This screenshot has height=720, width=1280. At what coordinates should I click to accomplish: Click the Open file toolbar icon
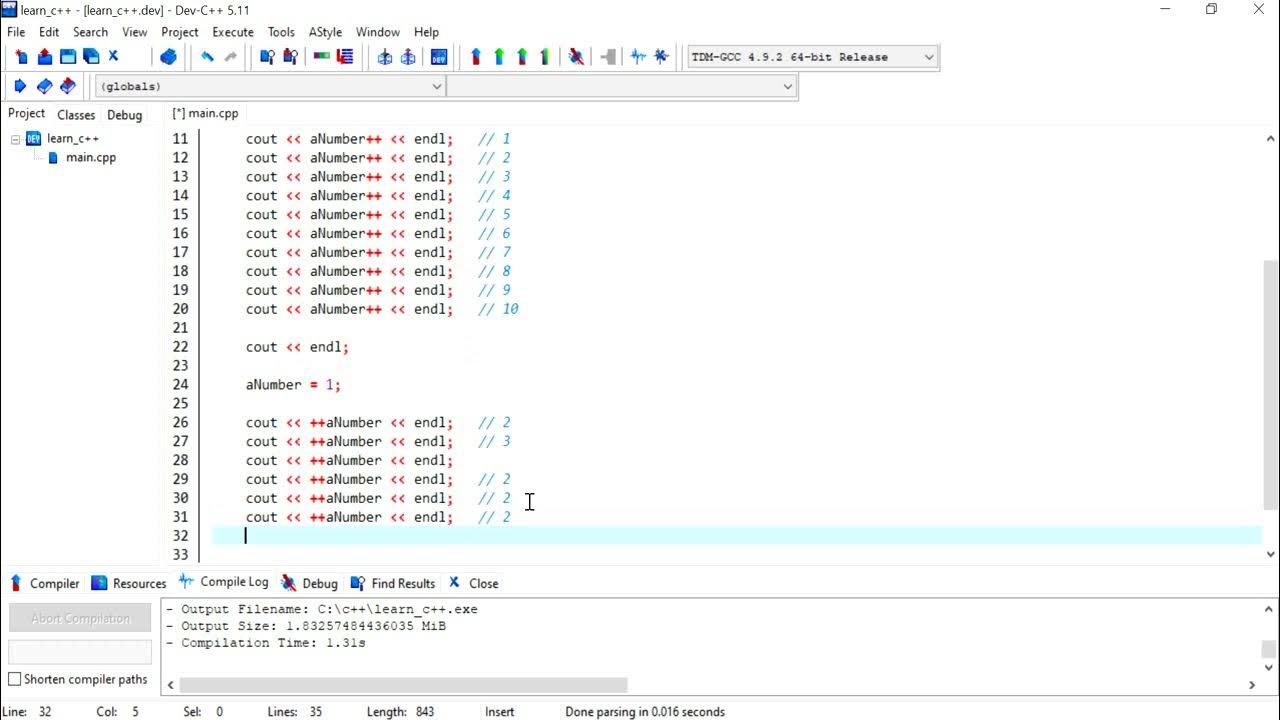click(45, 57)
